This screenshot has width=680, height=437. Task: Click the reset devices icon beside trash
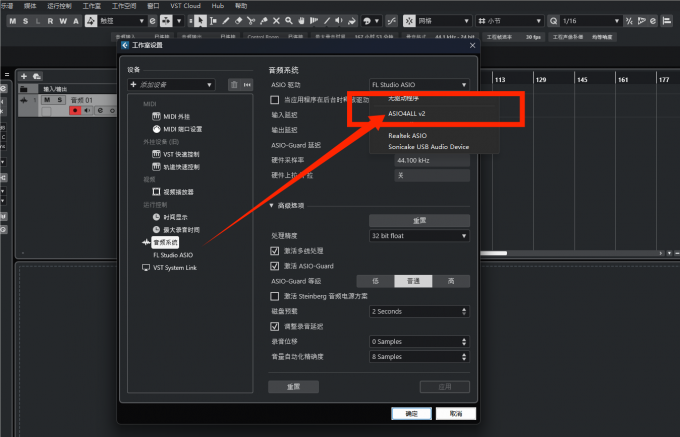(x=247, y=85)
